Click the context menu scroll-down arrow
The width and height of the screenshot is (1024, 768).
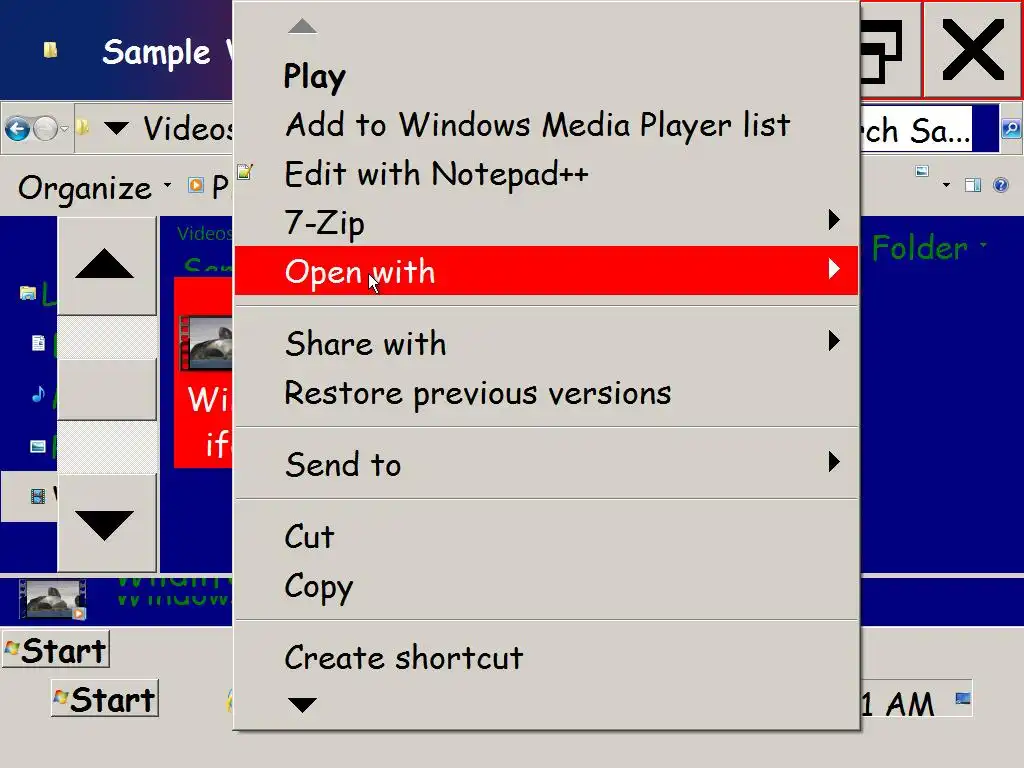pos(302,705)
